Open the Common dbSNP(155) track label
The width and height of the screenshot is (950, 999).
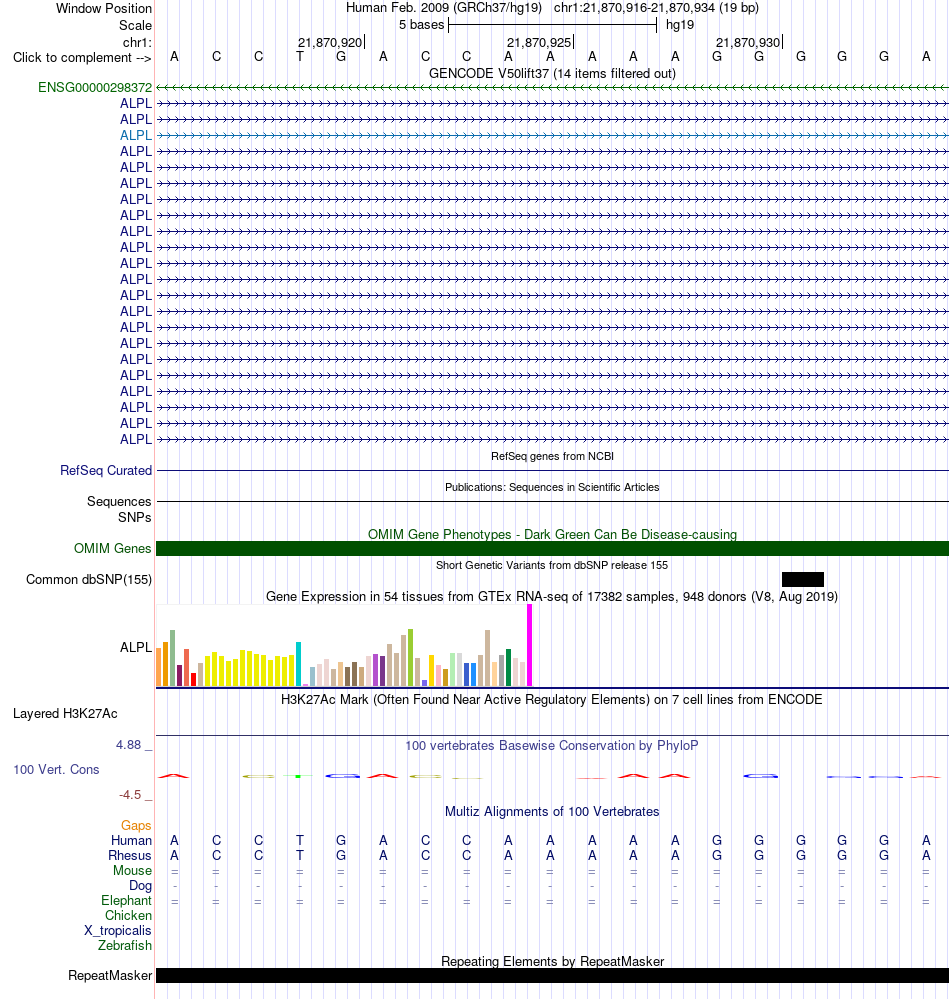pos(89,580)
